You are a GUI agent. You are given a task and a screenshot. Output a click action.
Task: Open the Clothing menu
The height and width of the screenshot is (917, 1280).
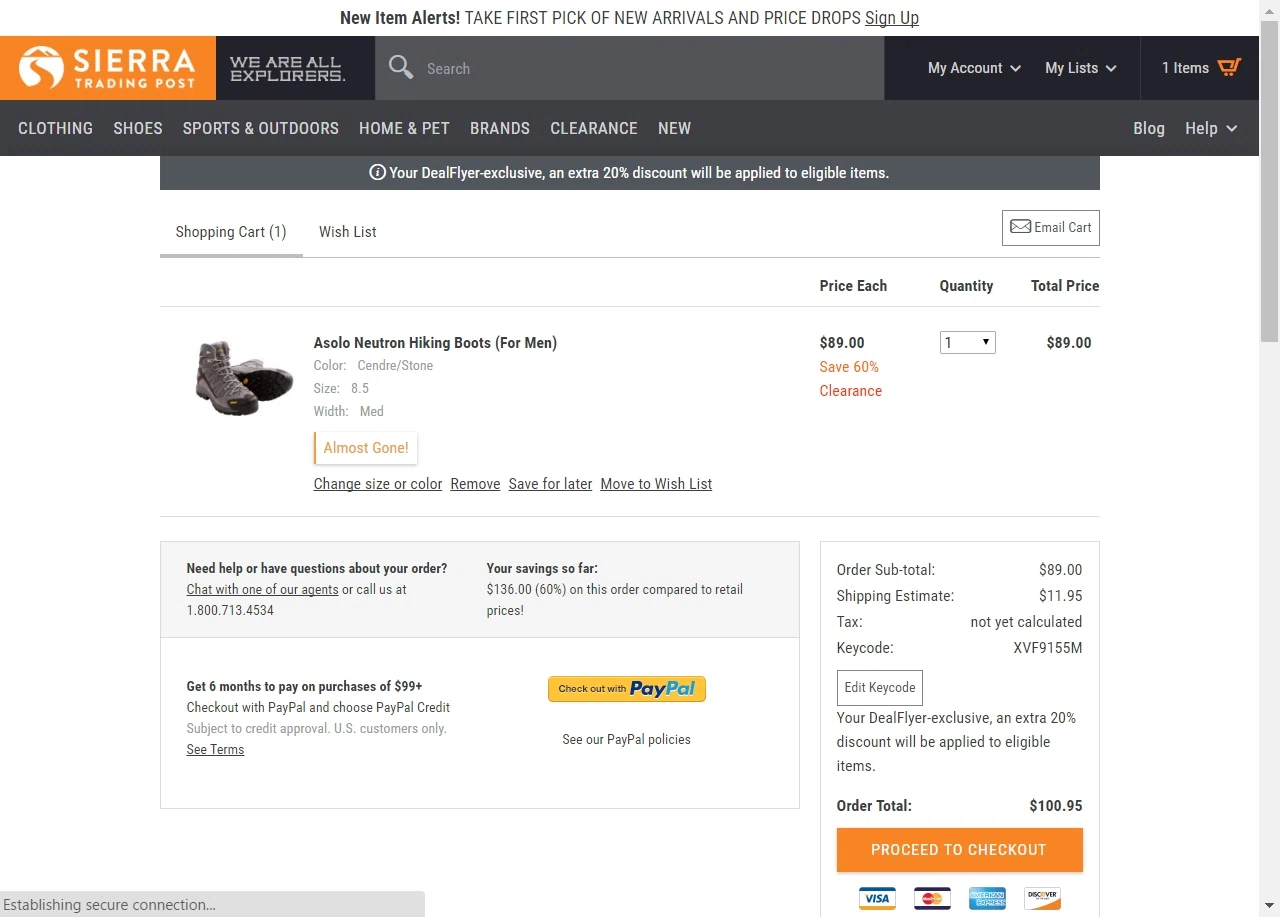tap(55, 128)
